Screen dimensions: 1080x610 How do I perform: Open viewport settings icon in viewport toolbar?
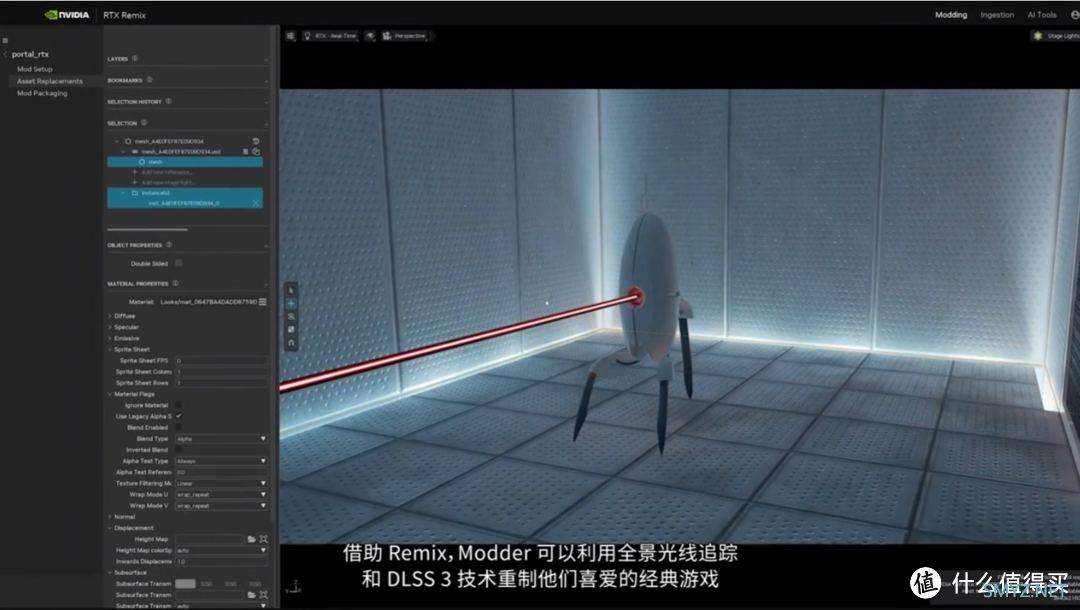coord(290,36)
